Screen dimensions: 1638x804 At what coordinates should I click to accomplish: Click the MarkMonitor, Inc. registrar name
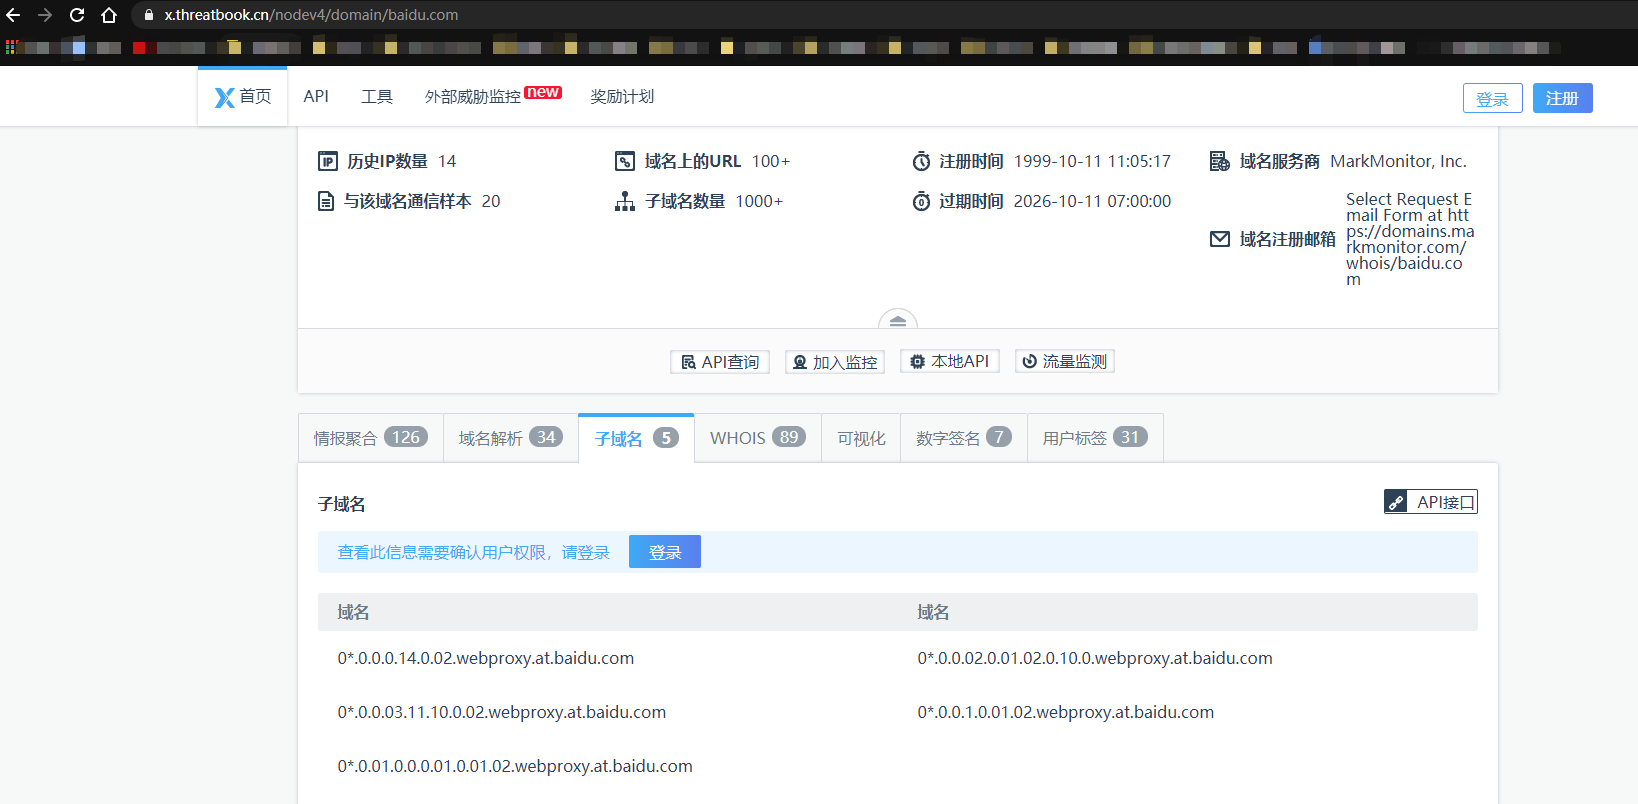(1398, 161)
